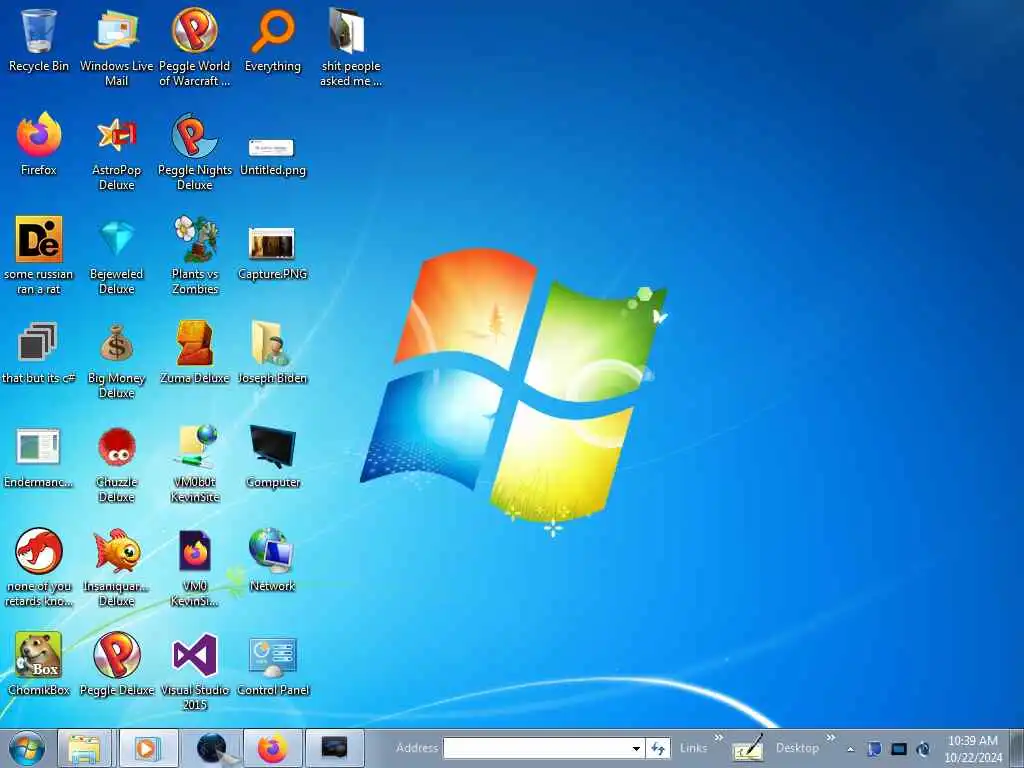Select ChomikBox icon
The image size is (1024, 768).
39,664
